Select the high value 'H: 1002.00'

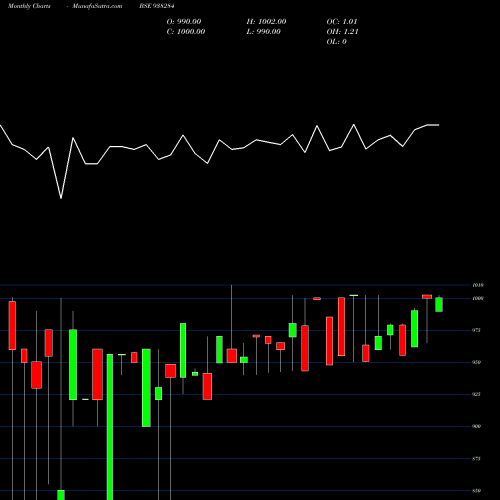point(266,22)
